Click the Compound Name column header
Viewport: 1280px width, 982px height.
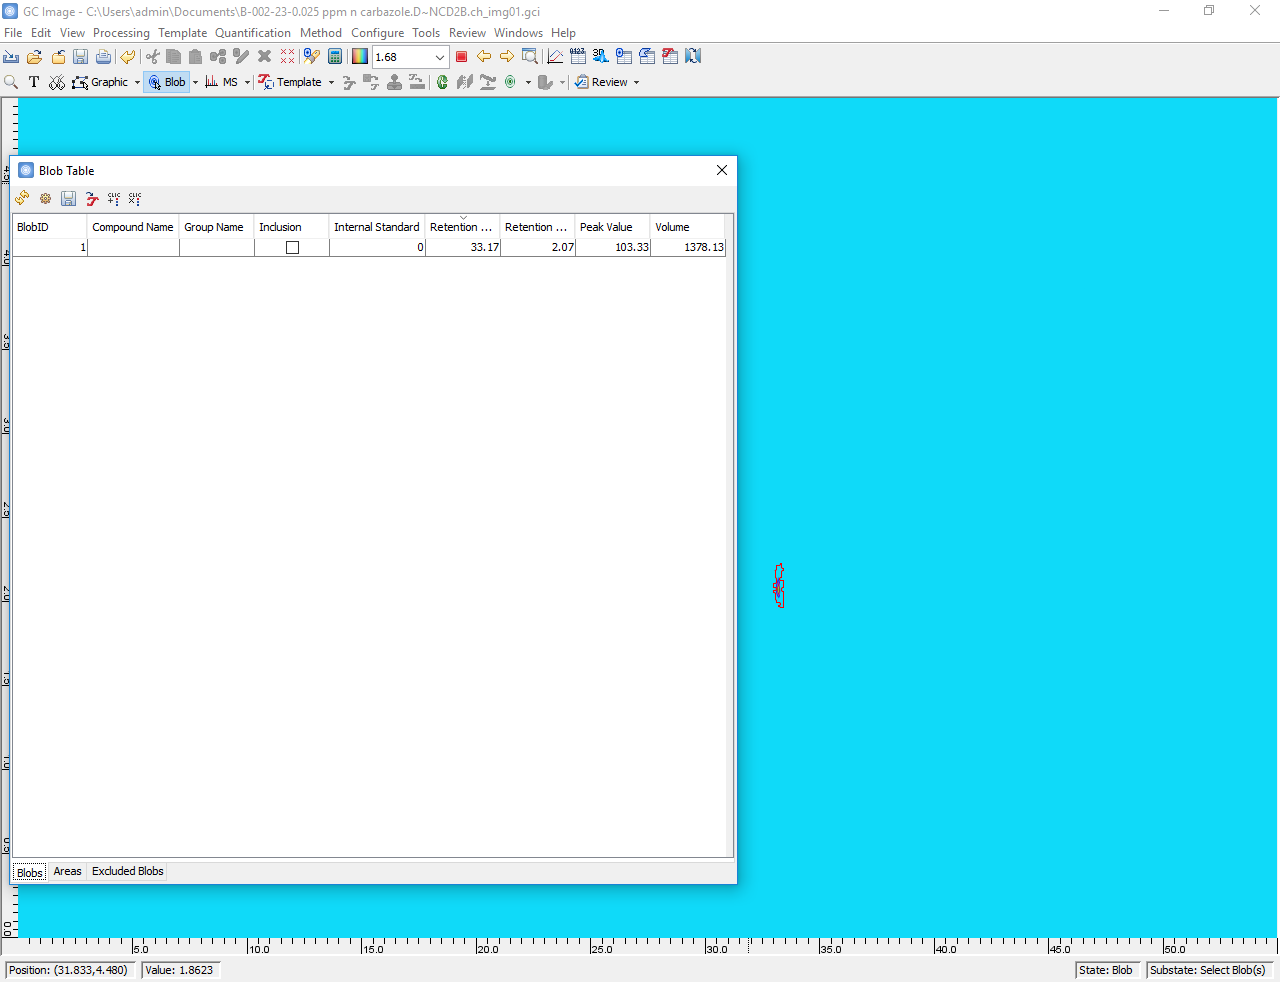point(133,227)
